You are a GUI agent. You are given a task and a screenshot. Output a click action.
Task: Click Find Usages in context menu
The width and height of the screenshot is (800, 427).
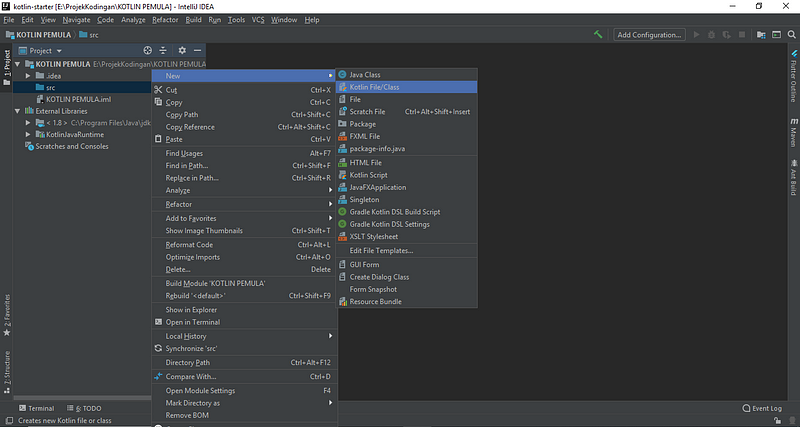[243, 154]
